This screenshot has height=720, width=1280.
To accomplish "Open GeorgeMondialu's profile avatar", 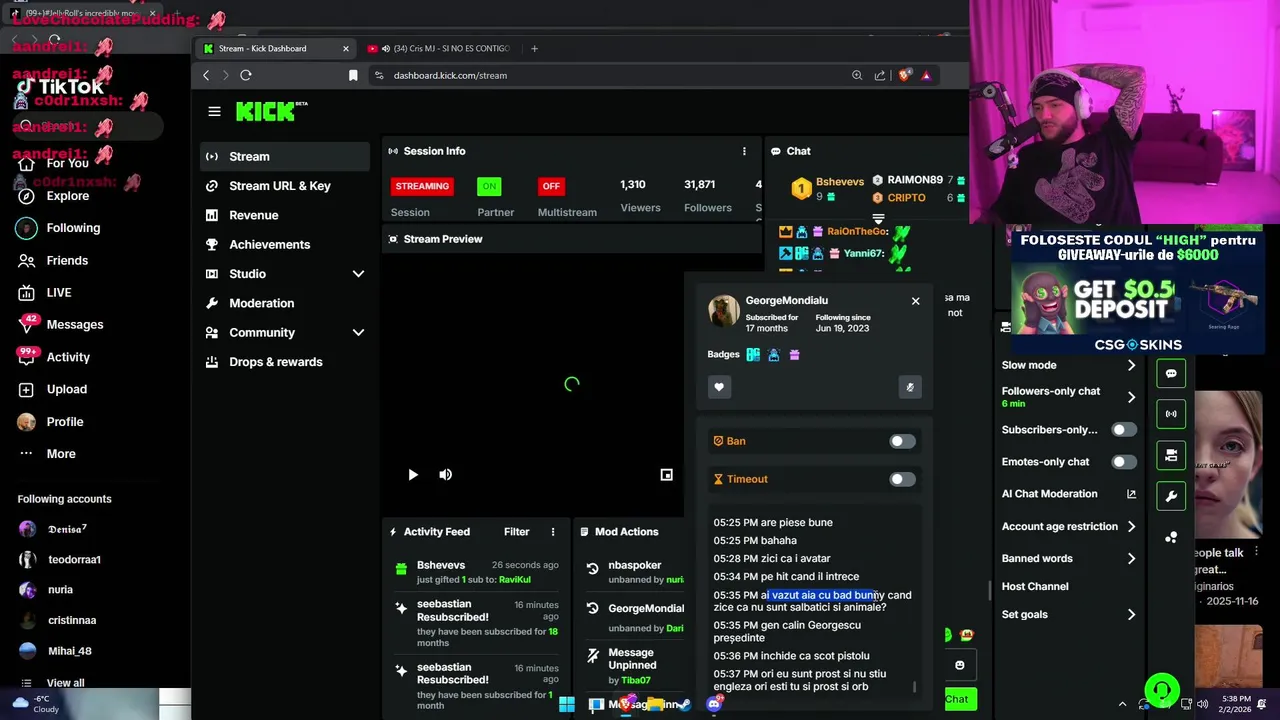I will pyautogui.click(x=724, y=311).
